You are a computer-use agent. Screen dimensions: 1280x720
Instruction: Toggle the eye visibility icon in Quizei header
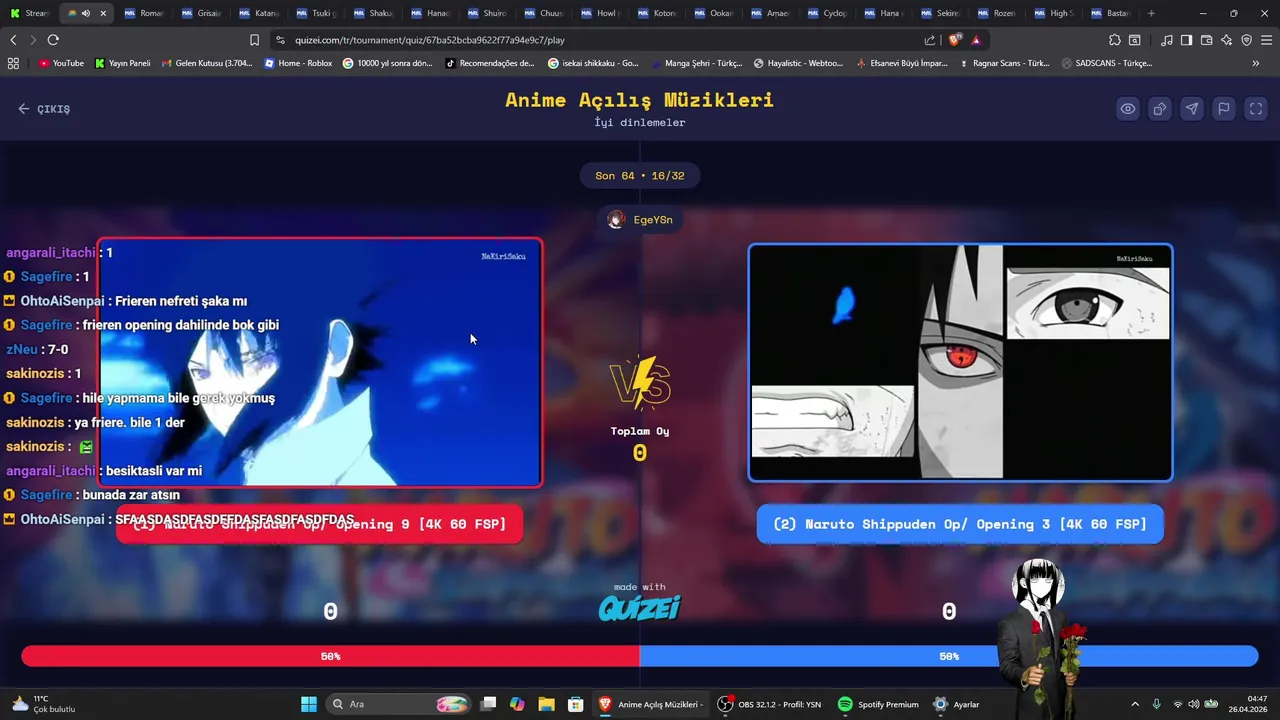point(1128,109)
